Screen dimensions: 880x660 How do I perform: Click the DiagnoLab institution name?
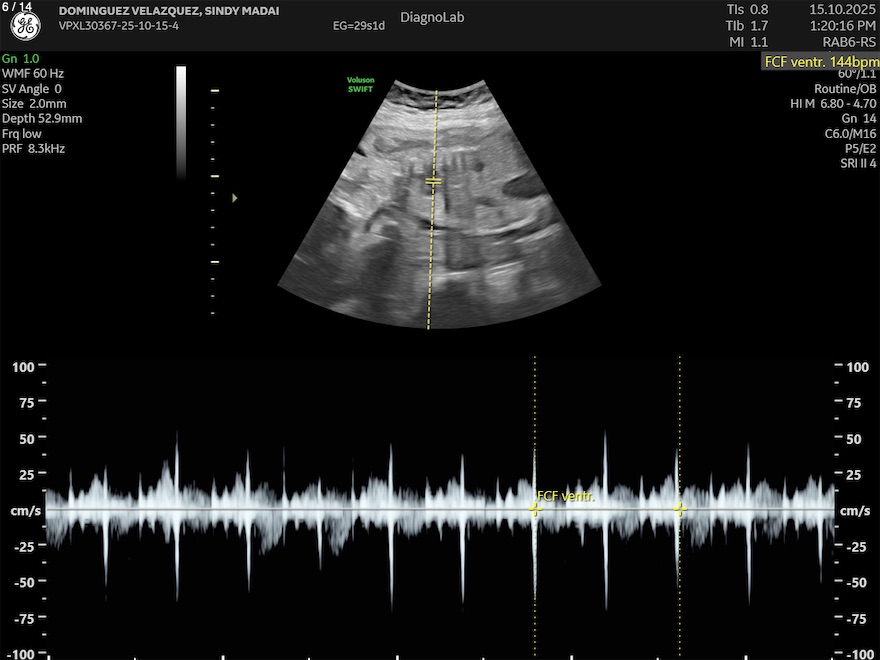click(432, 18)
